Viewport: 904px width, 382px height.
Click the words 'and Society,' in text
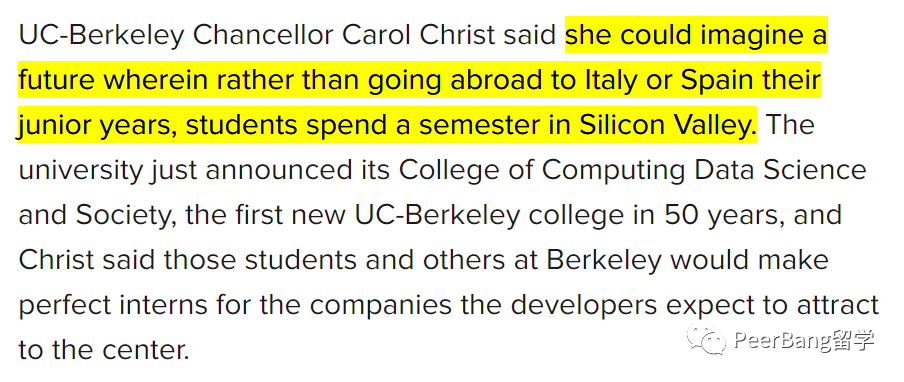point(94,215)
